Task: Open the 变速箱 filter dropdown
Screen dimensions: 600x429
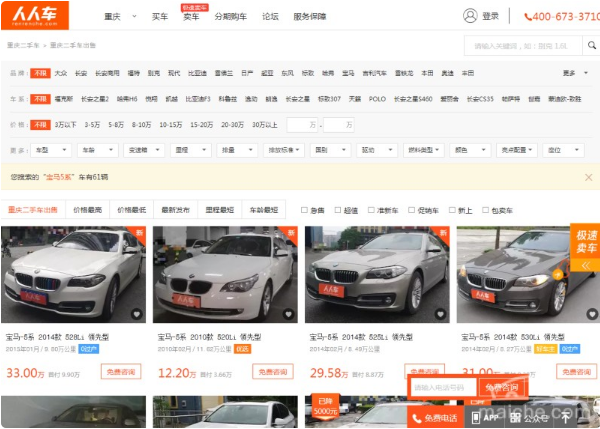Action: [144, 150]
